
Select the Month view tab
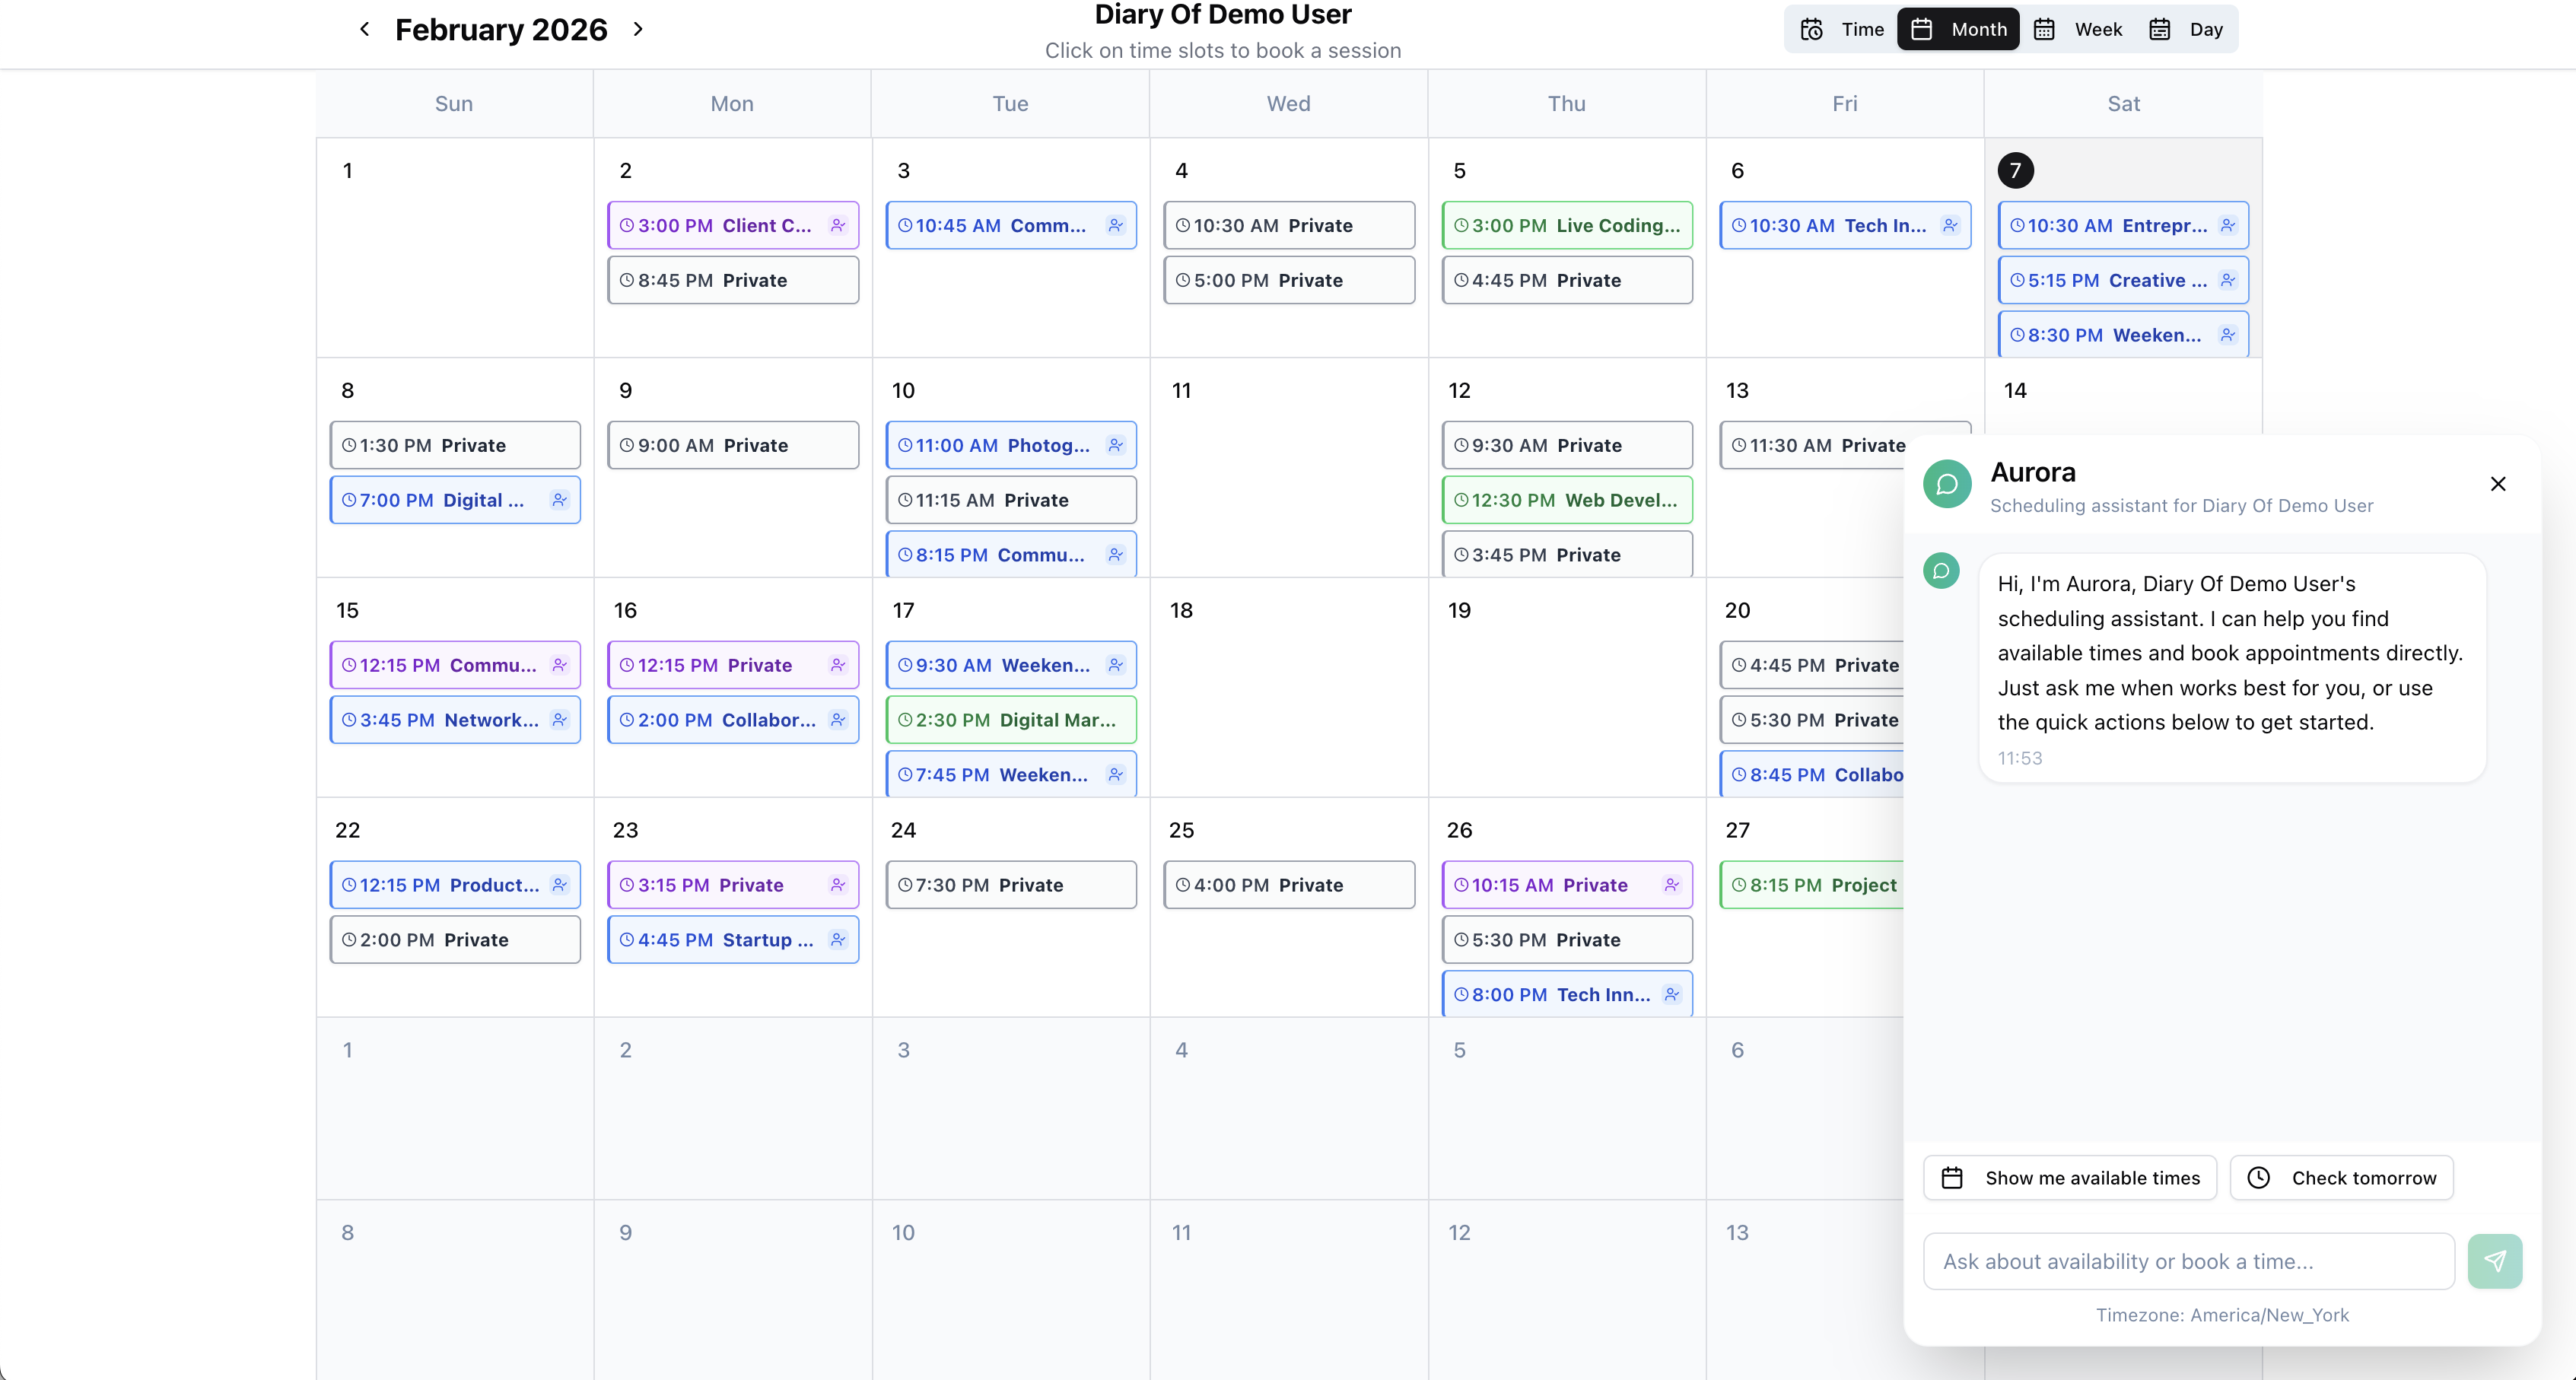1958,29
